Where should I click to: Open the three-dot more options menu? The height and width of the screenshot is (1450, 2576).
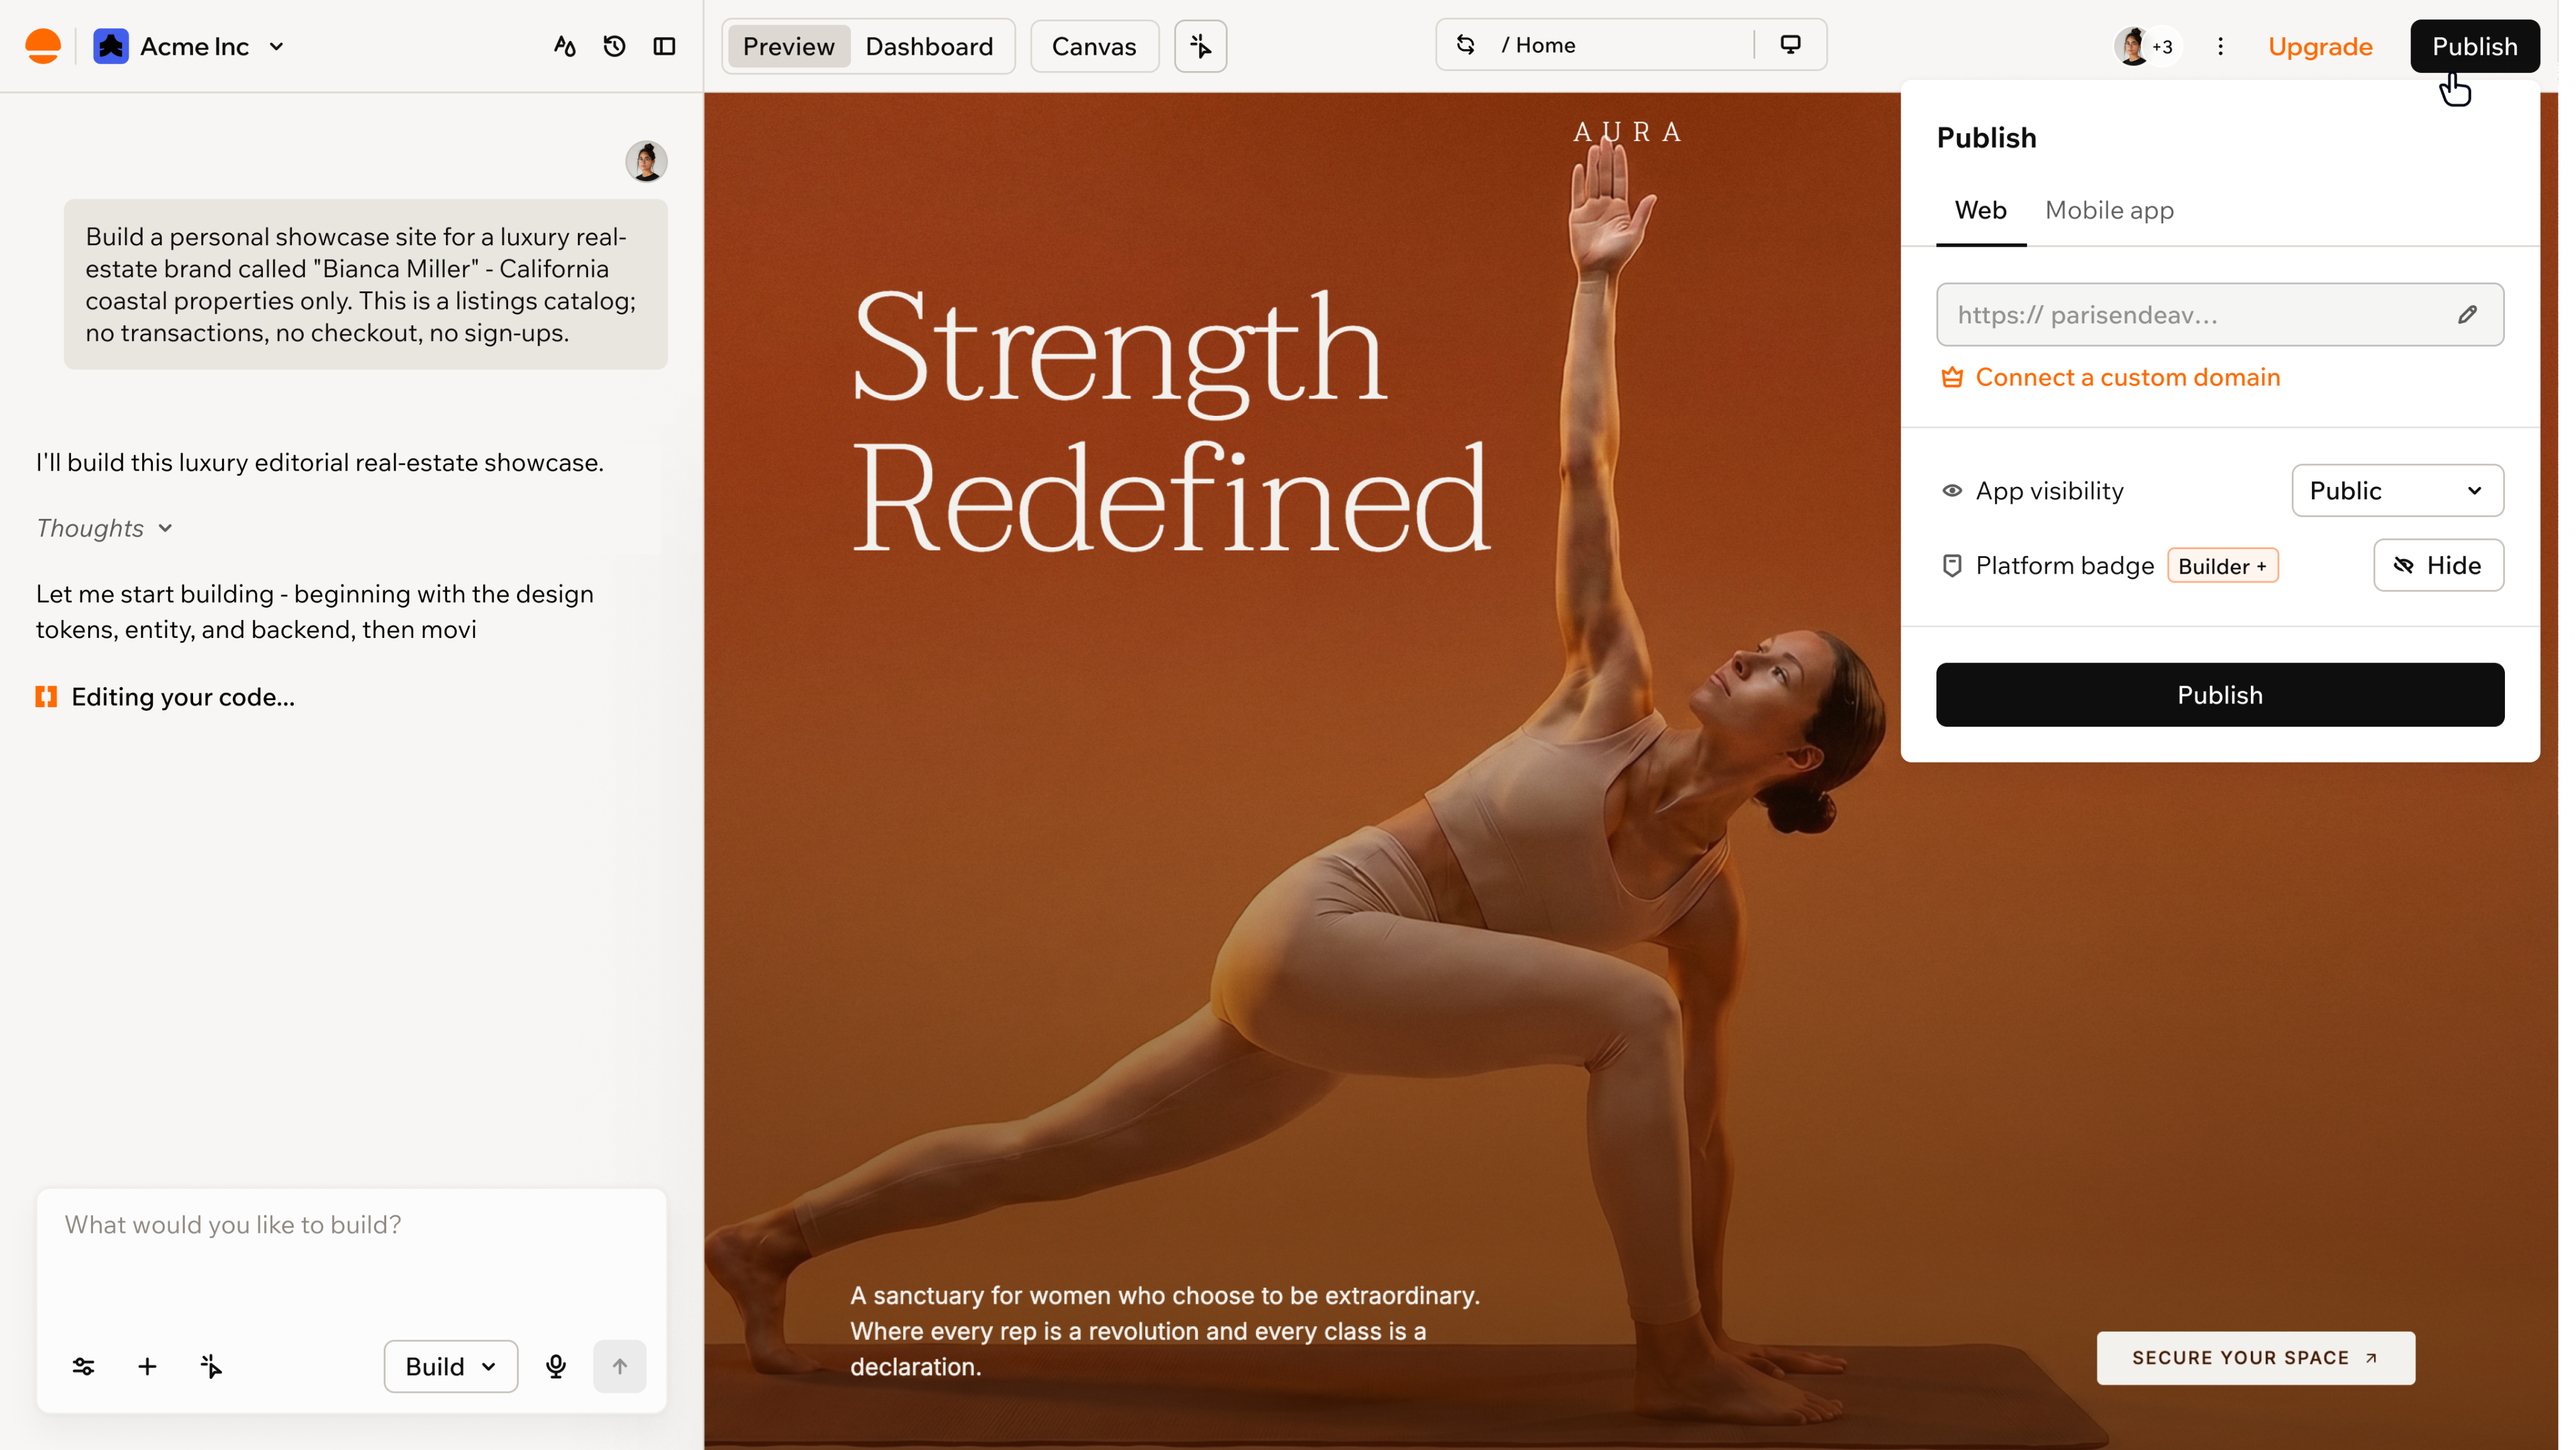[x=2220, y=46]
